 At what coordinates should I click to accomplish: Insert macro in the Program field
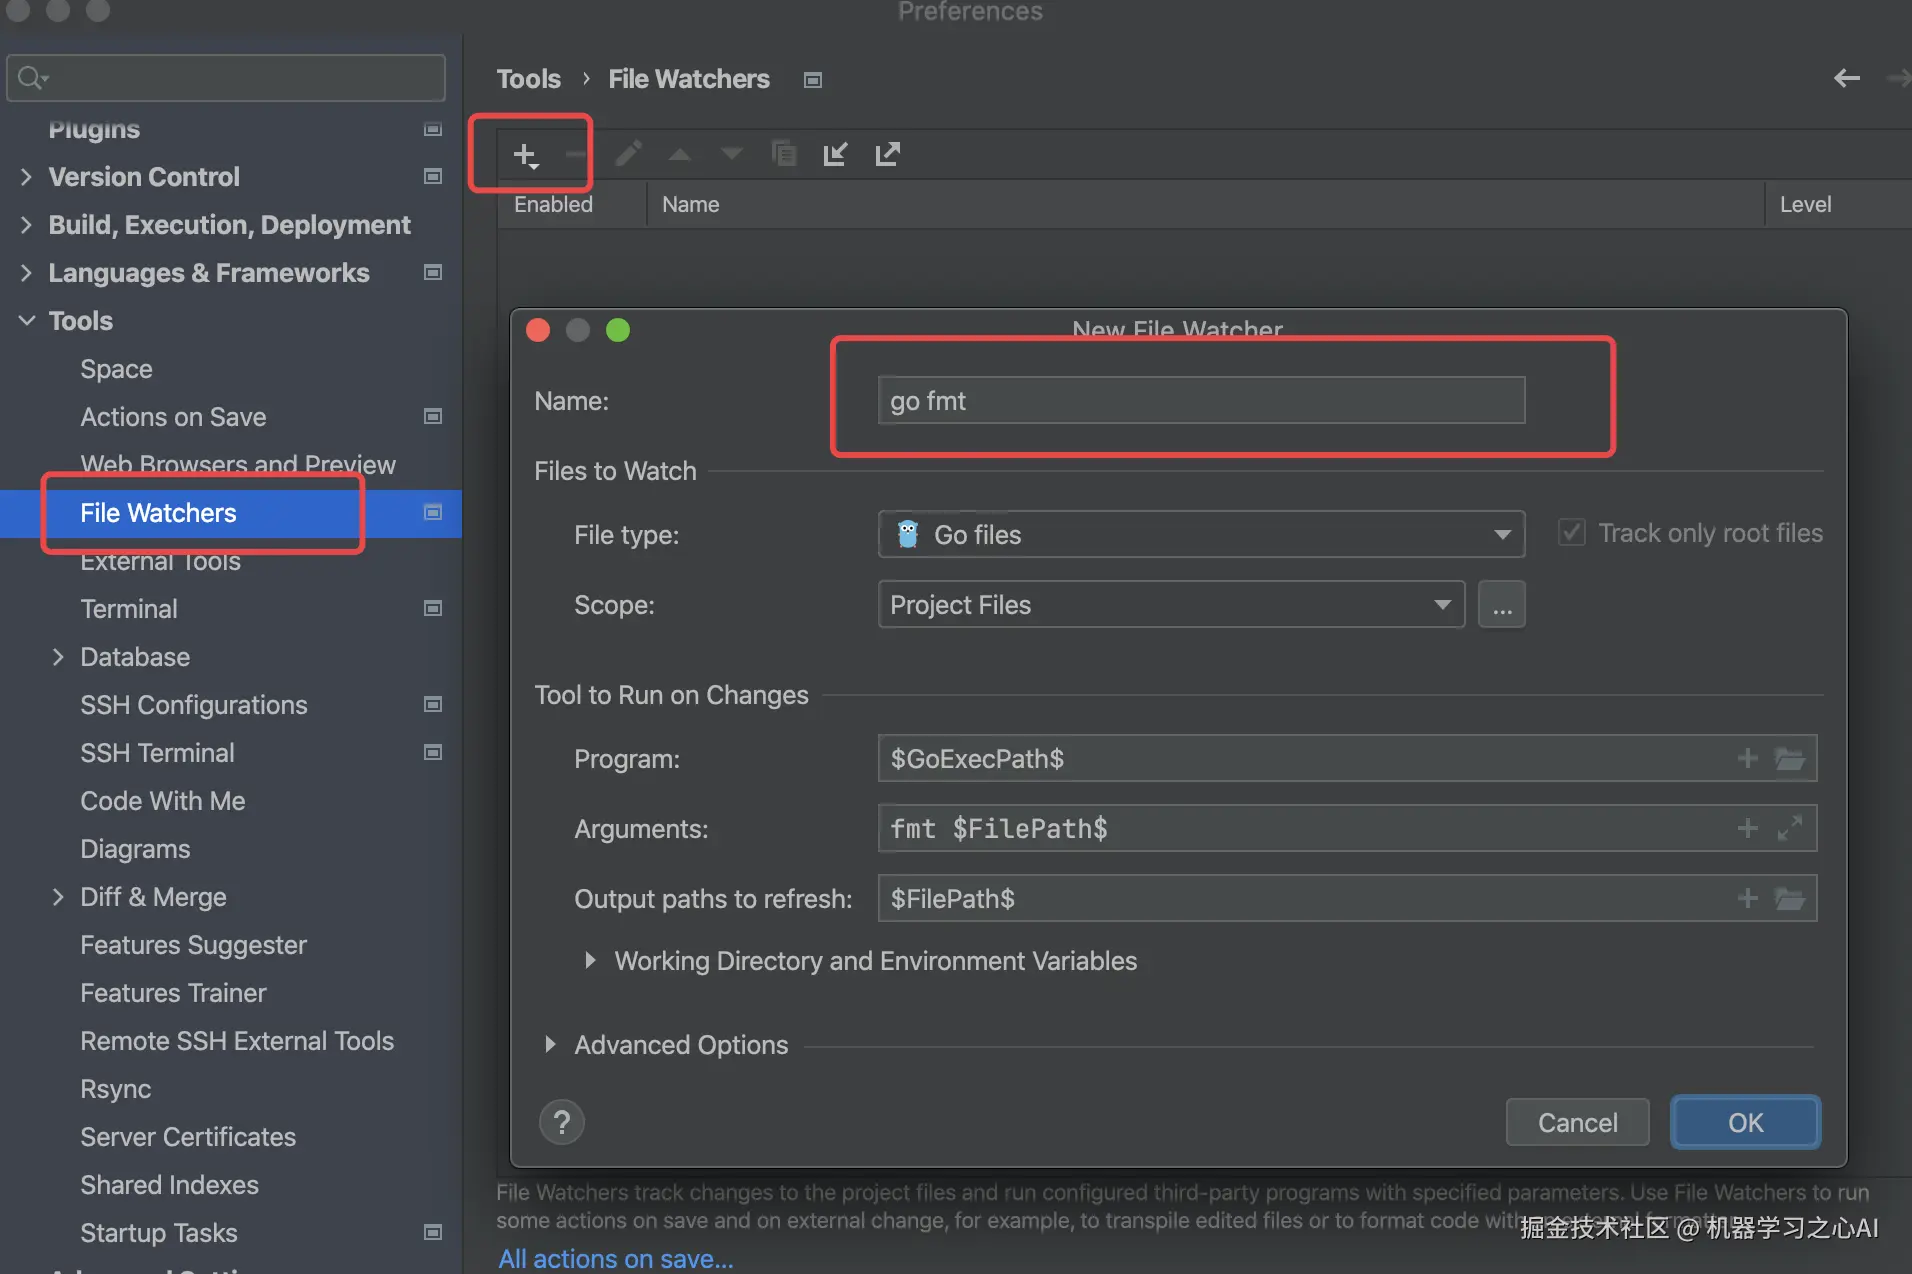click(1747, 759)
